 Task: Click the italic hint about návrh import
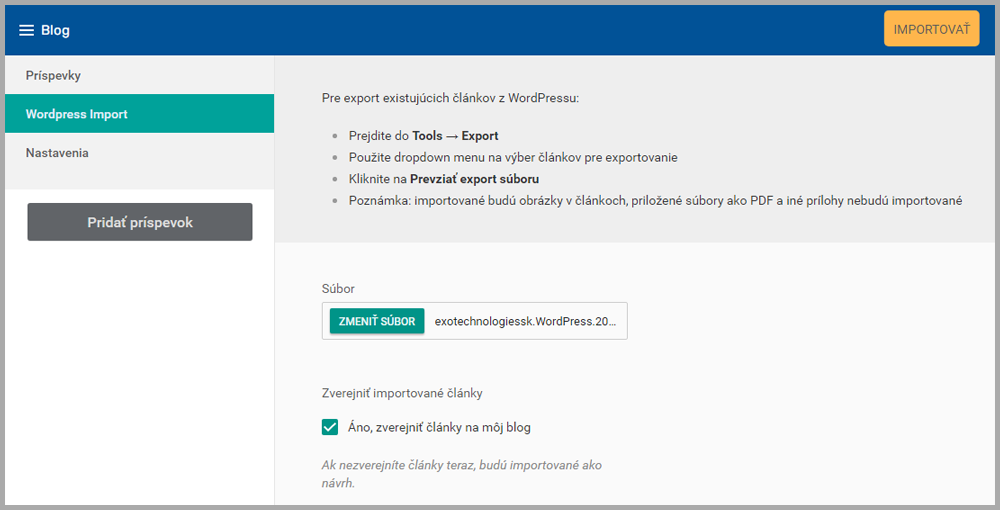(461, 474)
